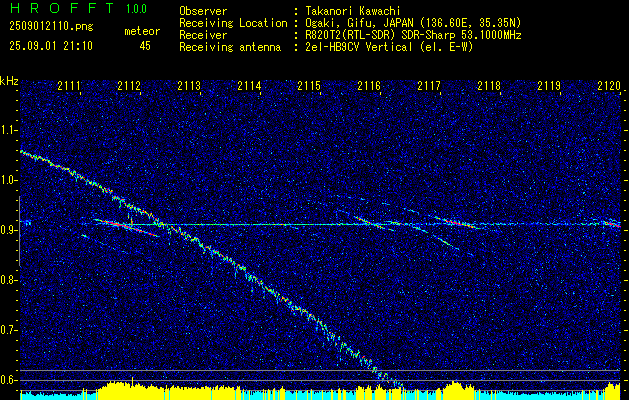Click the 2112 time marker

point(129,86)
